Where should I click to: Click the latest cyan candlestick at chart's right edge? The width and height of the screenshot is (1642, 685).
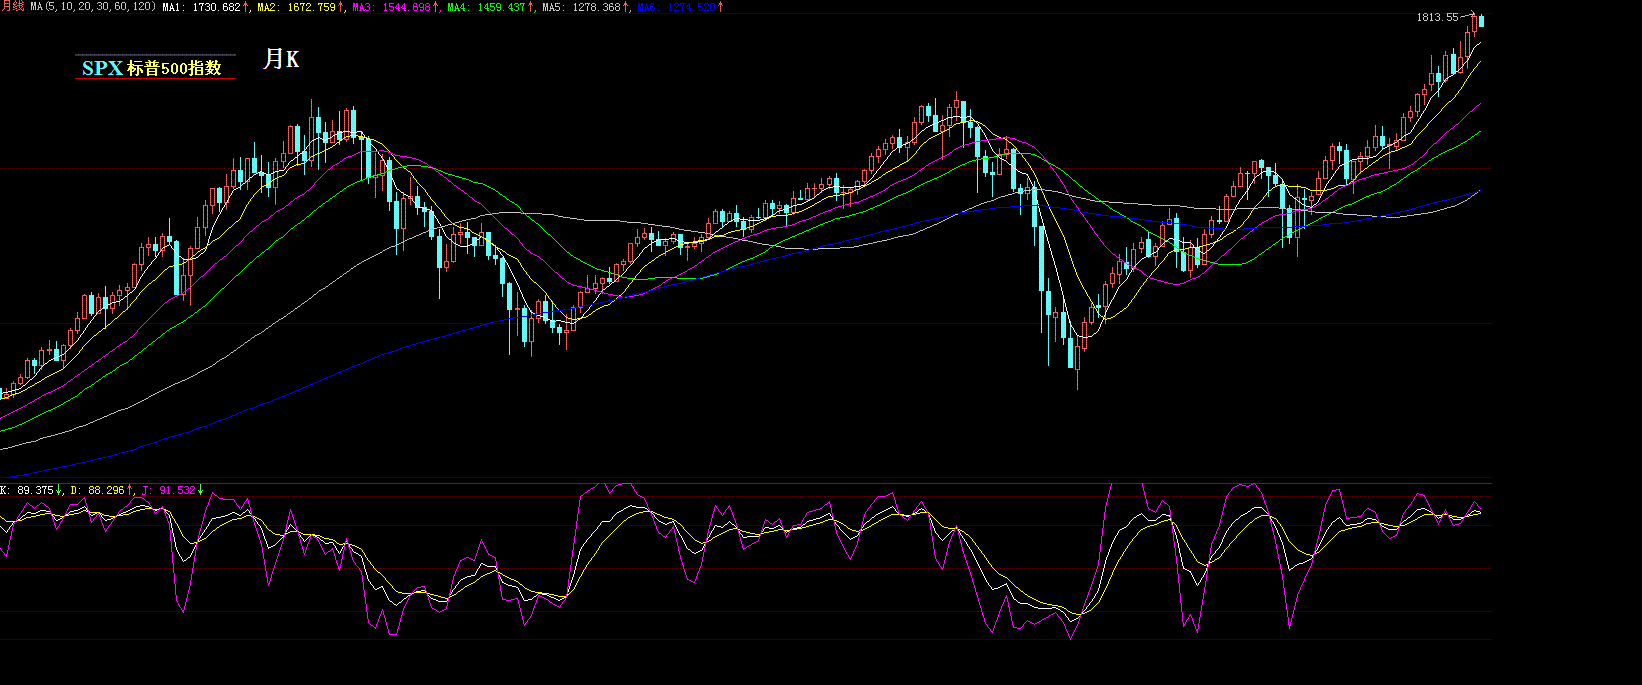[x=1481, y=21]
